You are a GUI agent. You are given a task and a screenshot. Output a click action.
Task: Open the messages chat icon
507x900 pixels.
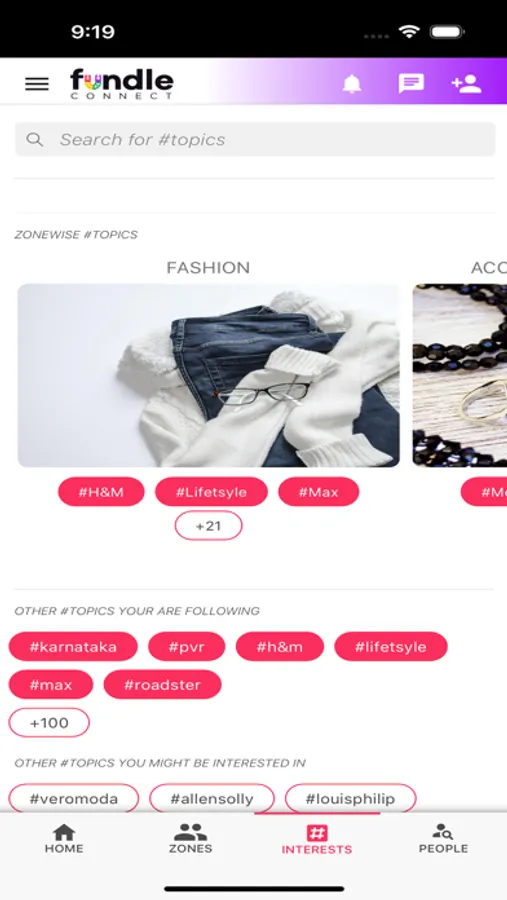411,84
